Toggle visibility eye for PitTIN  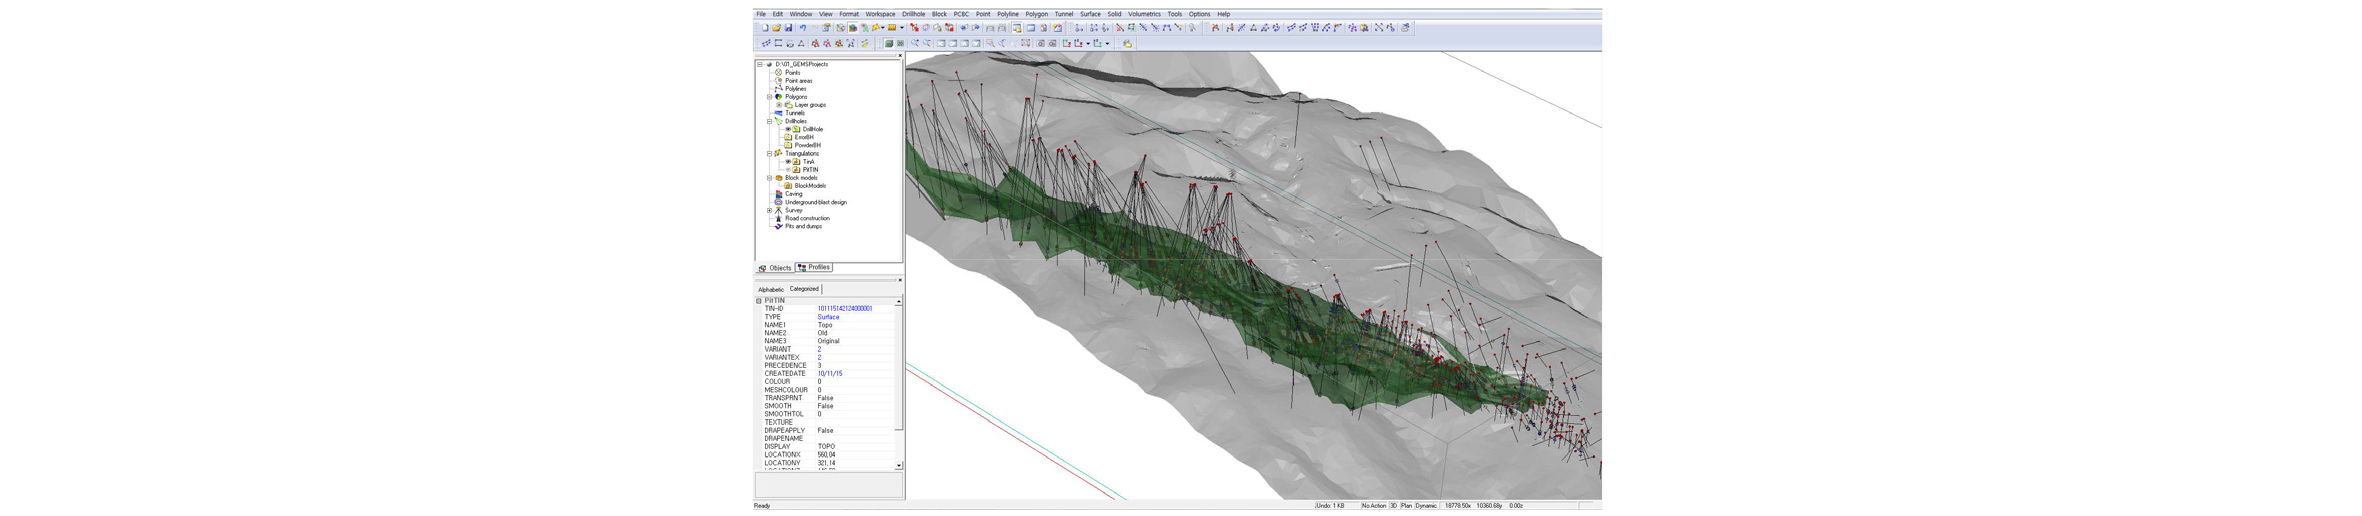(x=787, y=170)
